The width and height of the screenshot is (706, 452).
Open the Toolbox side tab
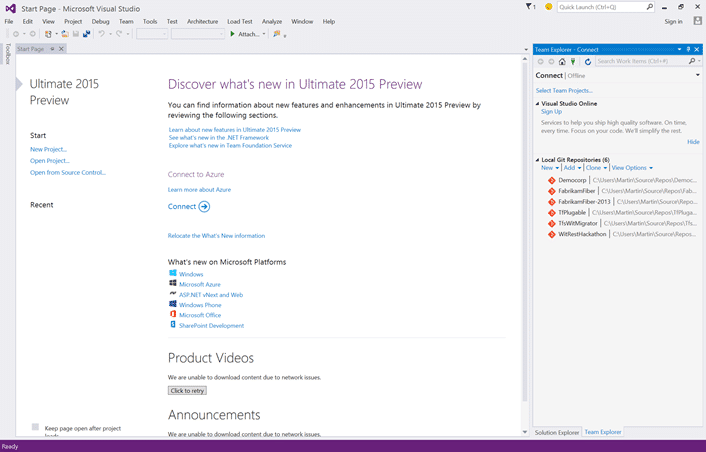[8, 54]
